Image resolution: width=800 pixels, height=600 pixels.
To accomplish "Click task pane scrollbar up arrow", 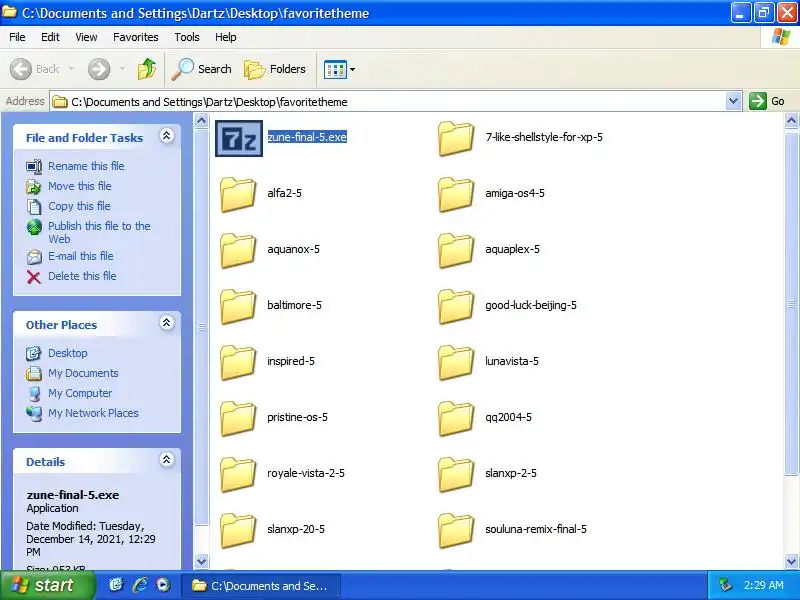I will [202, 121].
